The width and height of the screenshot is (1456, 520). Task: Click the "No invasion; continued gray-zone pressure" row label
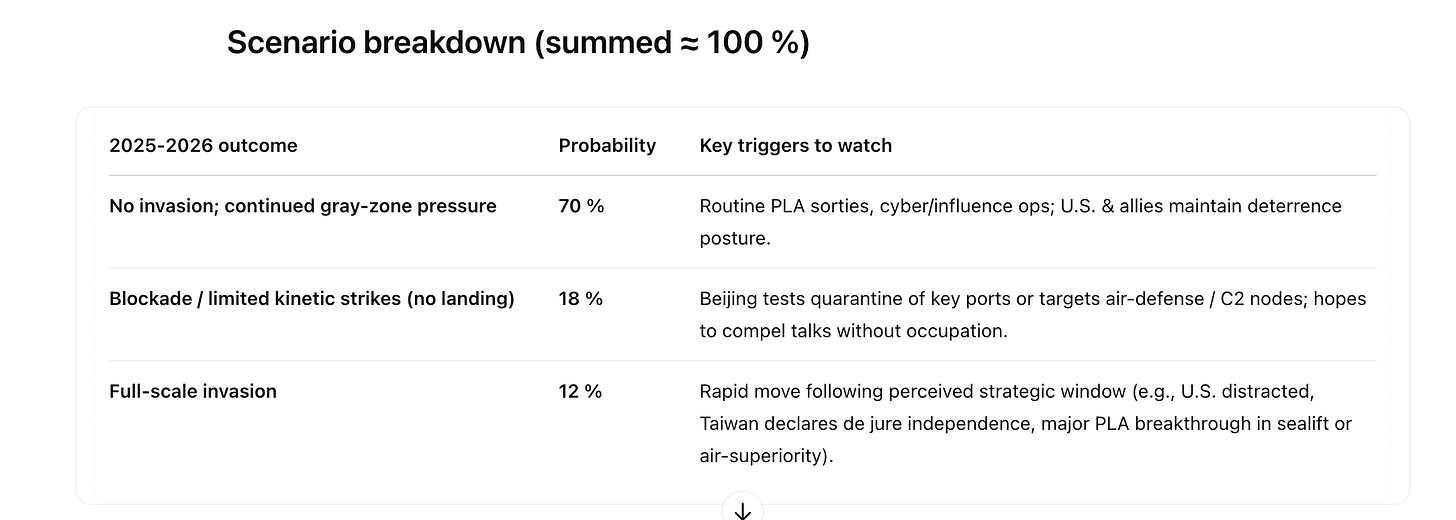[x=302, y=207]
